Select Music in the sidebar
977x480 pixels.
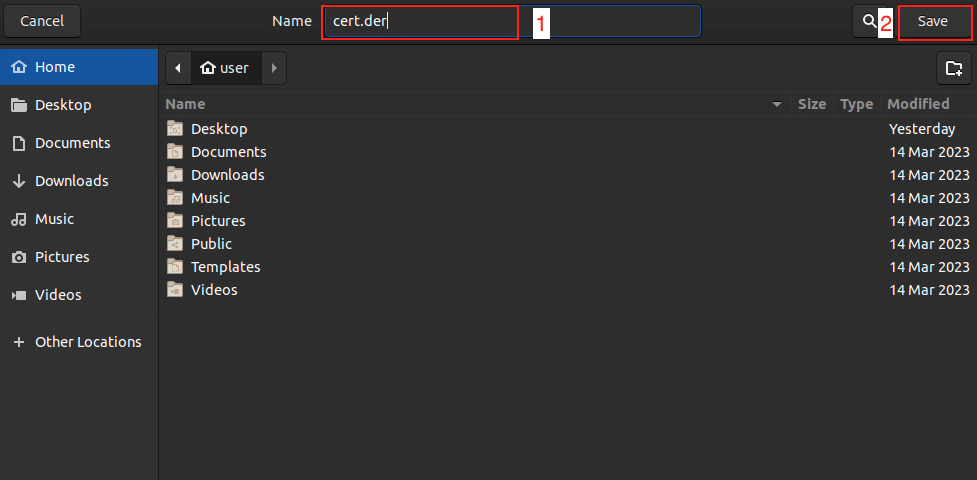tap(54, 219)
